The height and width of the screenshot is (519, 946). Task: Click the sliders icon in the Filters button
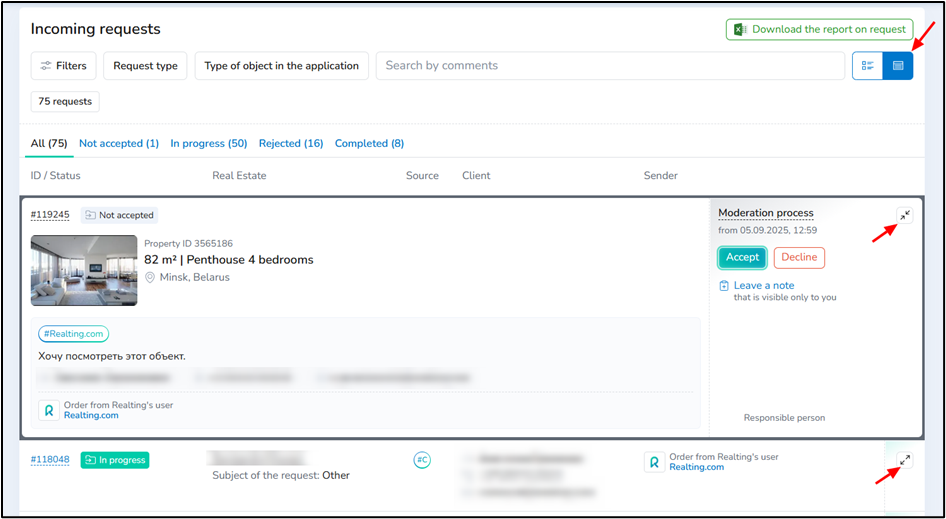click(x=45, y=66)
